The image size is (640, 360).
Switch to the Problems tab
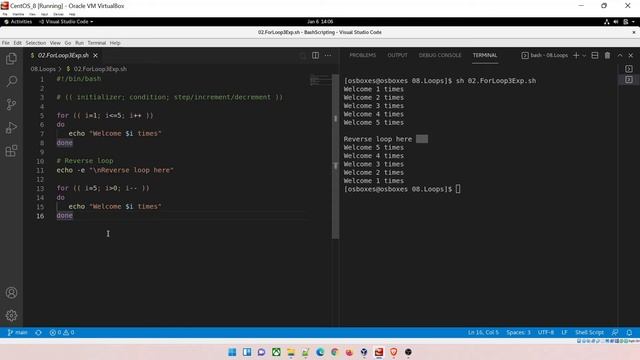pos(362,55)
